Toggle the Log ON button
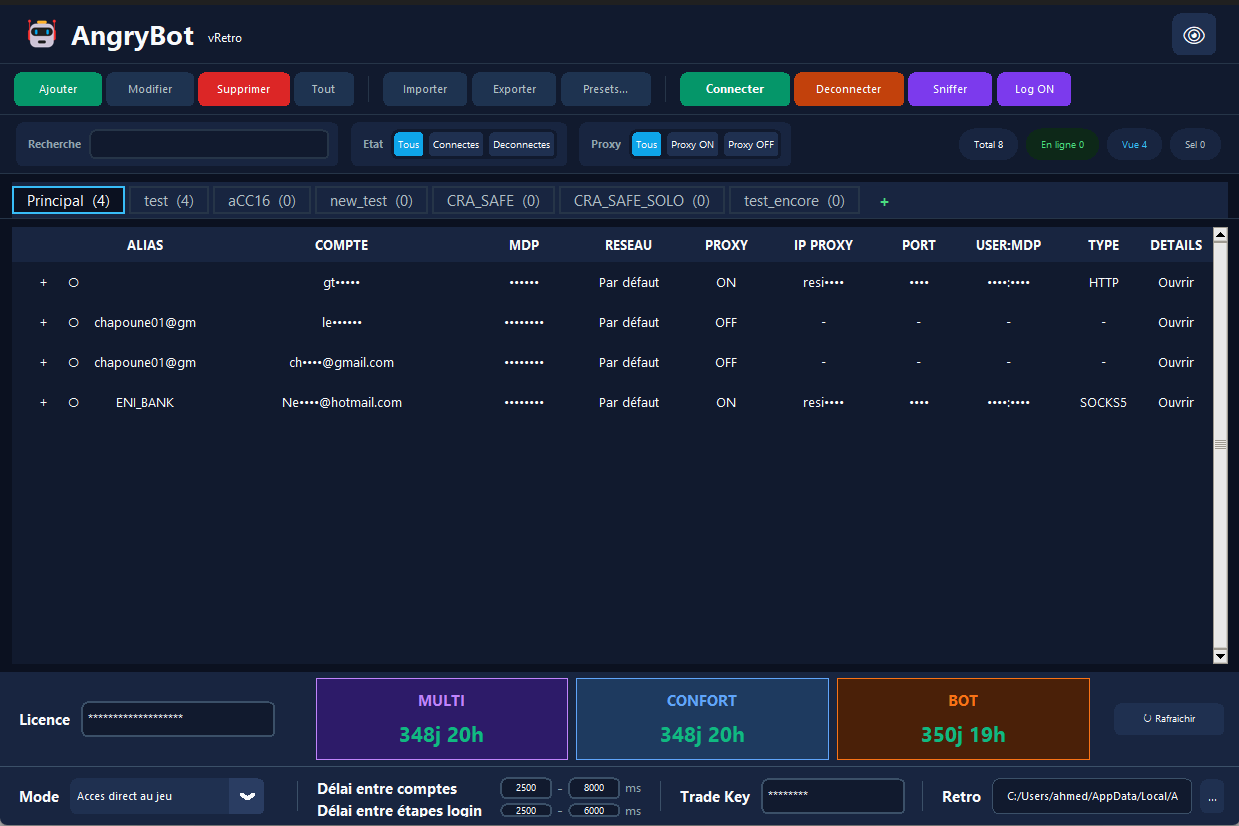The image size is (1239, 826). (x=1033, y=89)
